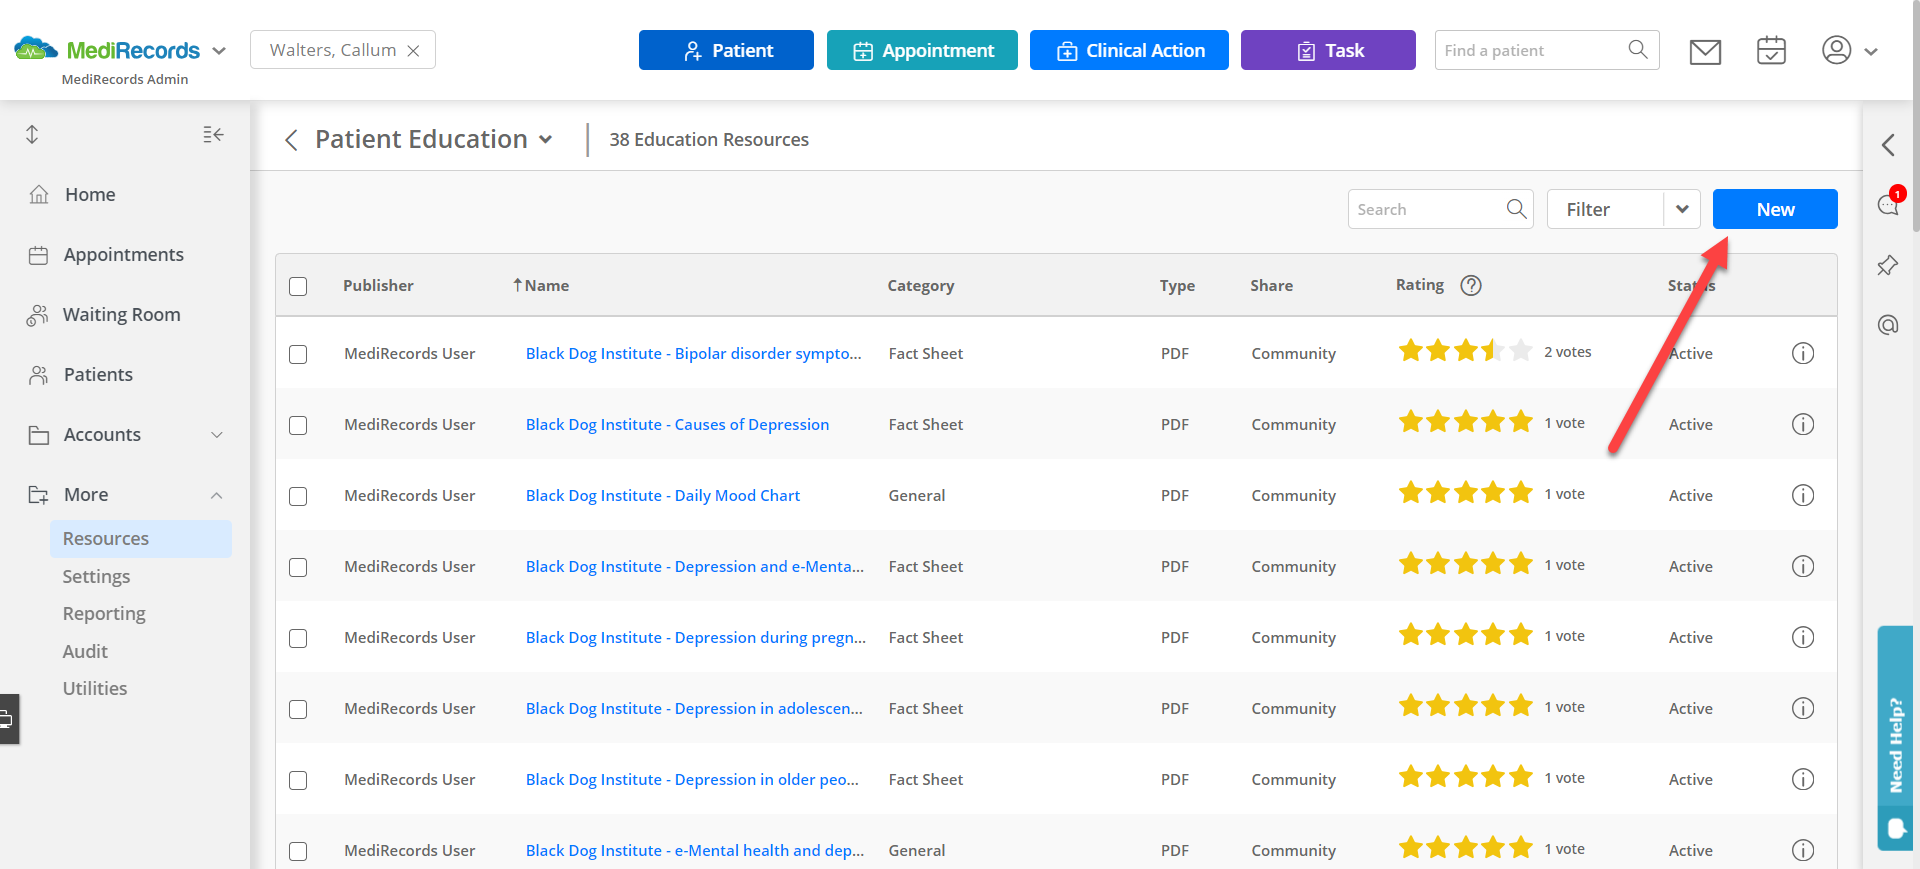Open the Filter dropdown arrow
This screenshot has height=869, width=1920.
pos(1682,209)
